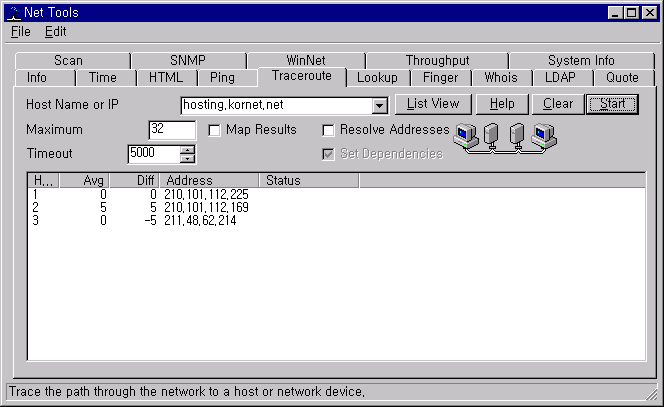Clear the traceroute results with Clear
Viewport: 664px width, 407px height.
(x=558, y=104)
